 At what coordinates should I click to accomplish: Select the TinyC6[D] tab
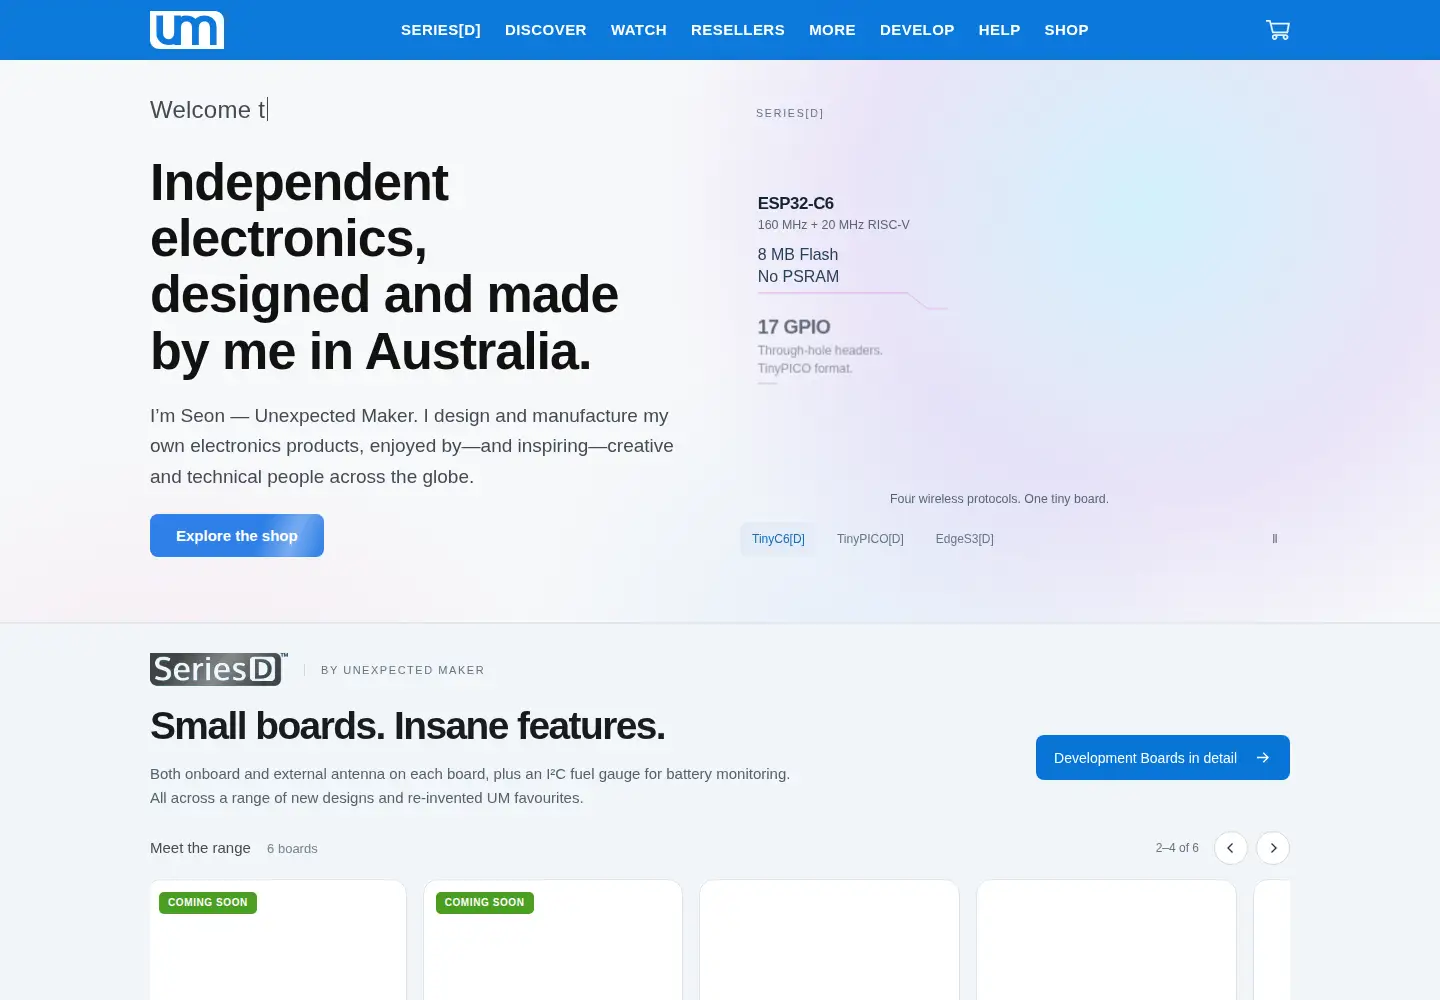778,539
